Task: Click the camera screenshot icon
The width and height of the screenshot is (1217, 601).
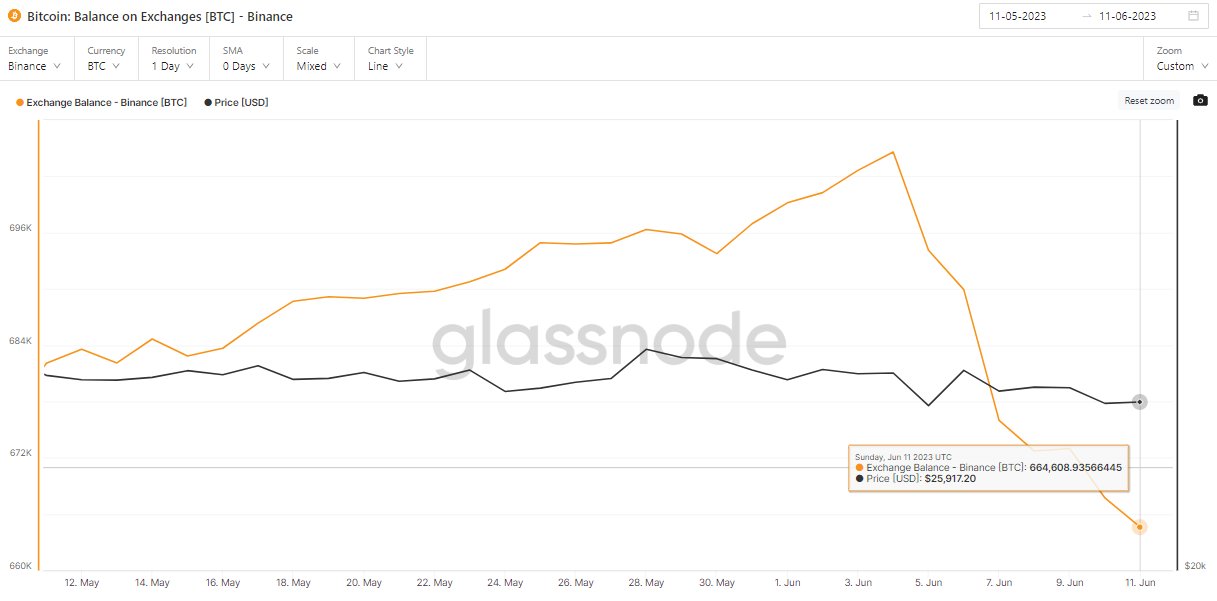Action: tap(1200, 100)
